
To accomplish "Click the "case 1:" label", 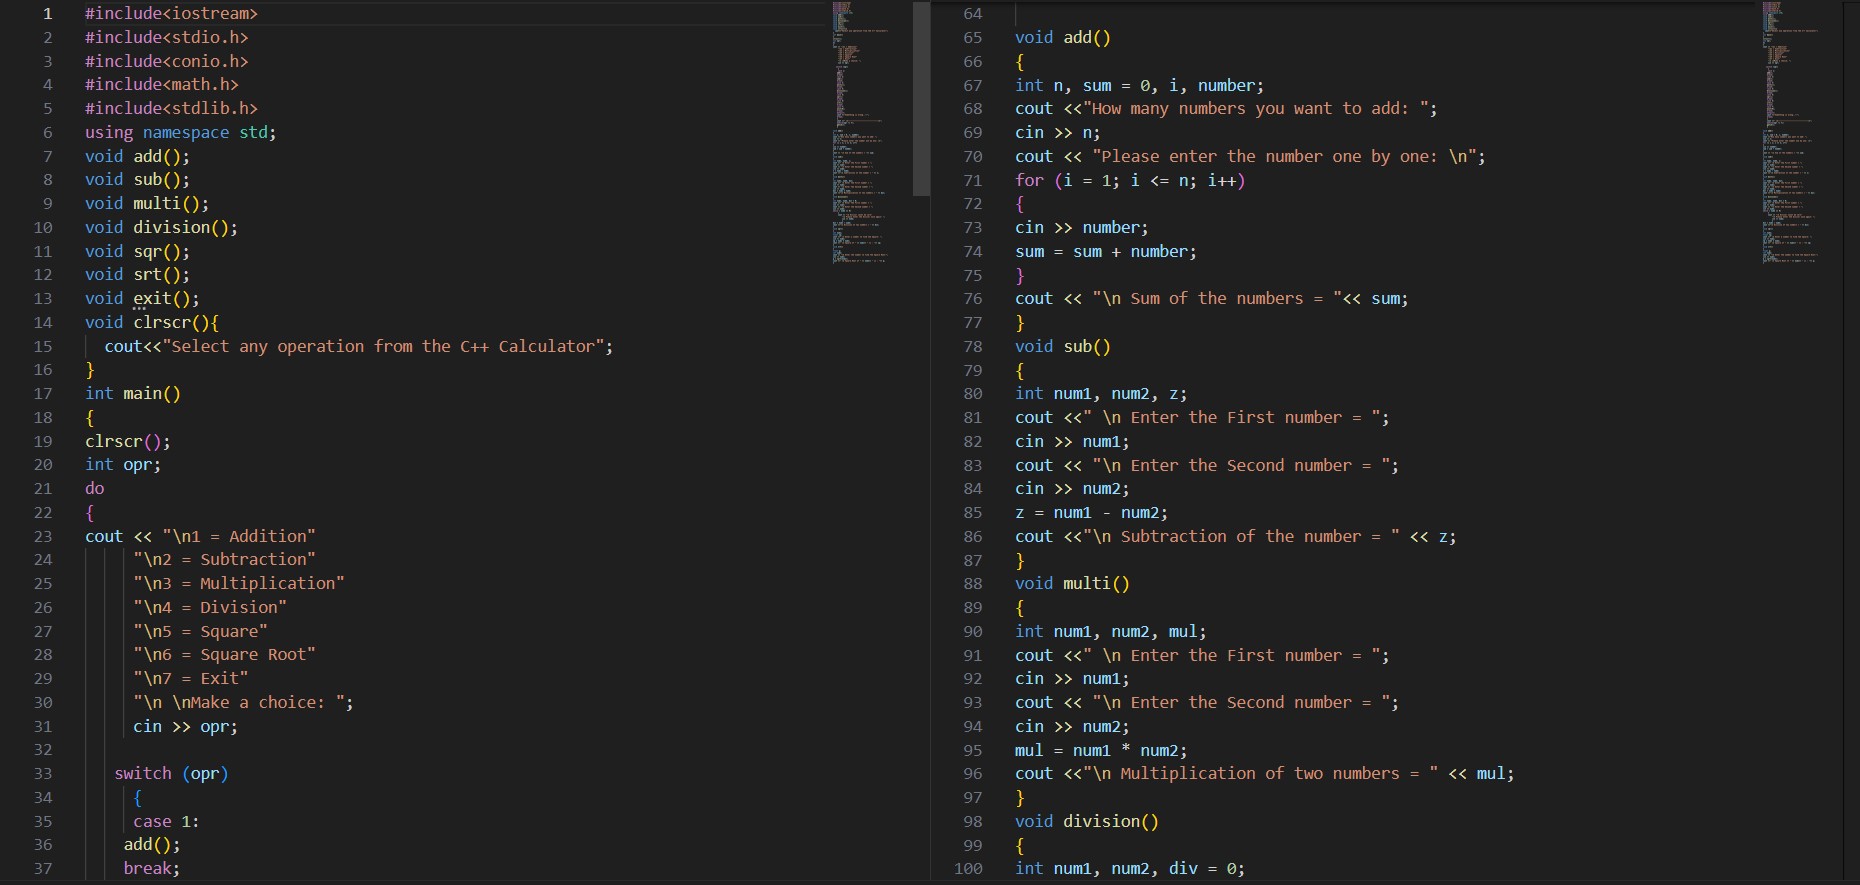I will (x=166, y=822).
